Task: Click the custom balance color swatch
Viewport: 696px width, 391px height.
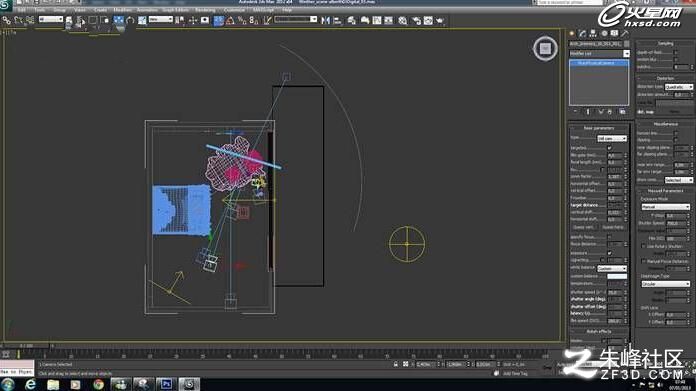Action: click(x=617, y=276)
